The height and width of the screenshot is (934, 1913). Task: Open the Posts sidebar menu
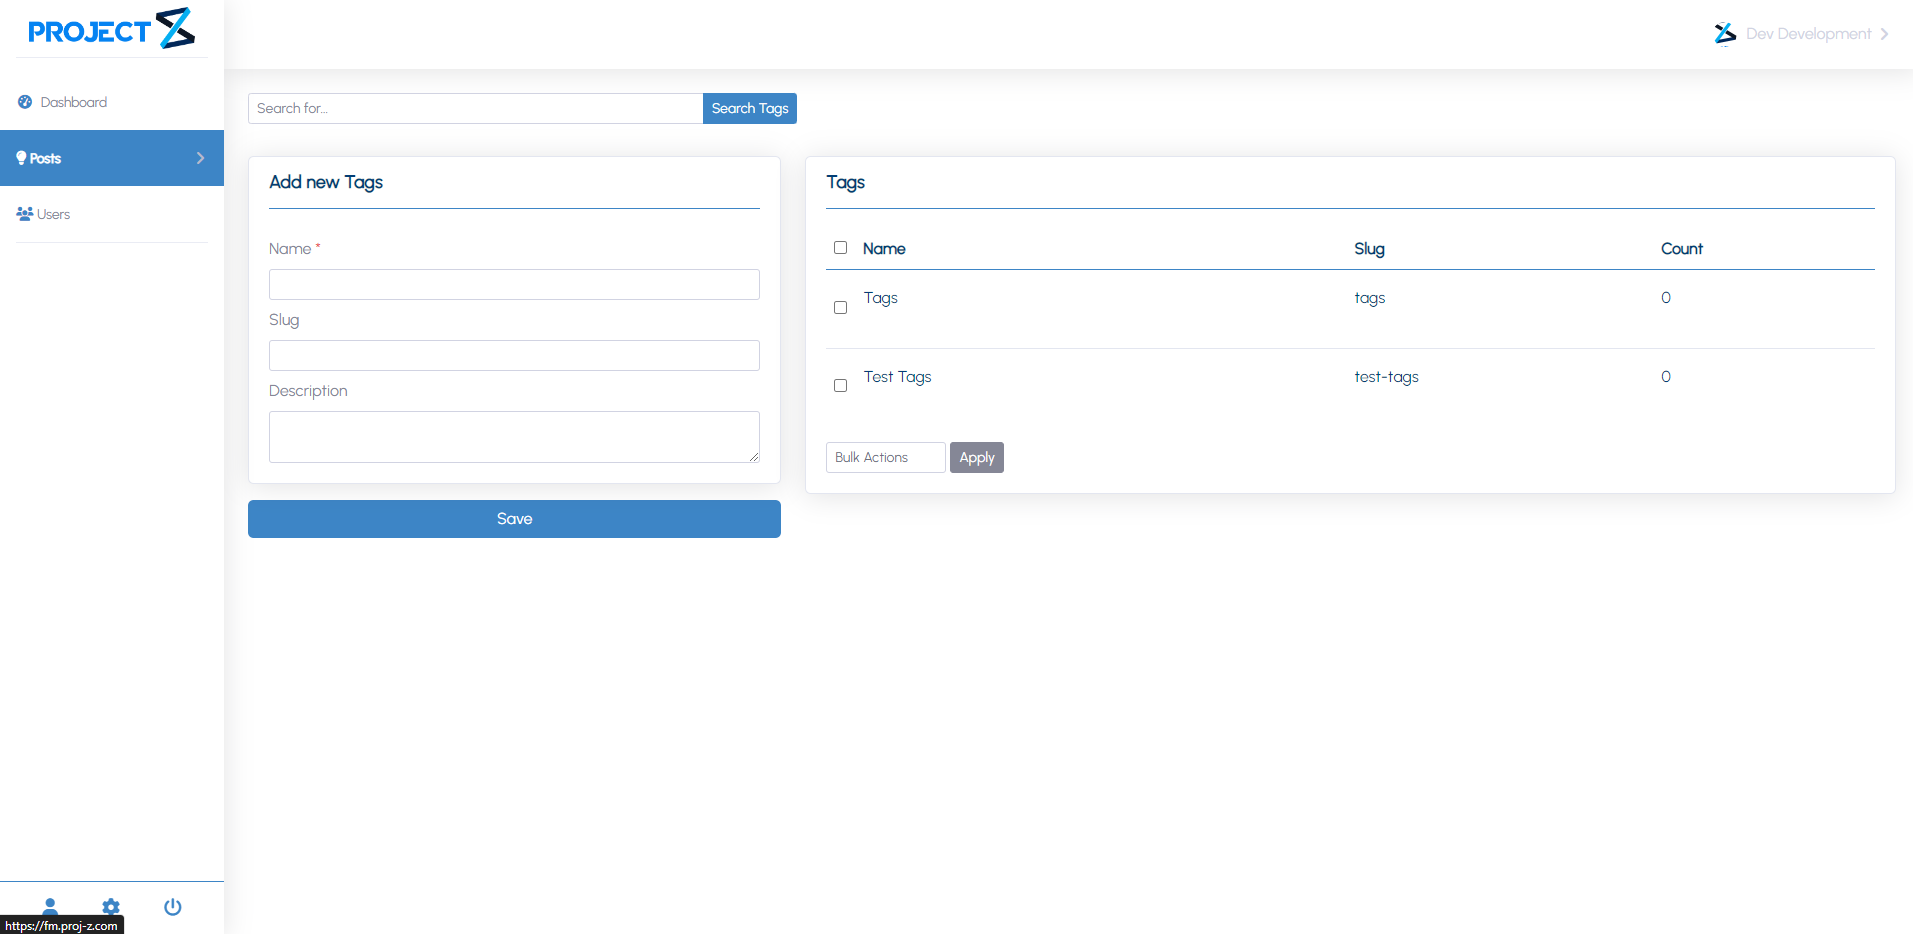[x=112, y=158]
